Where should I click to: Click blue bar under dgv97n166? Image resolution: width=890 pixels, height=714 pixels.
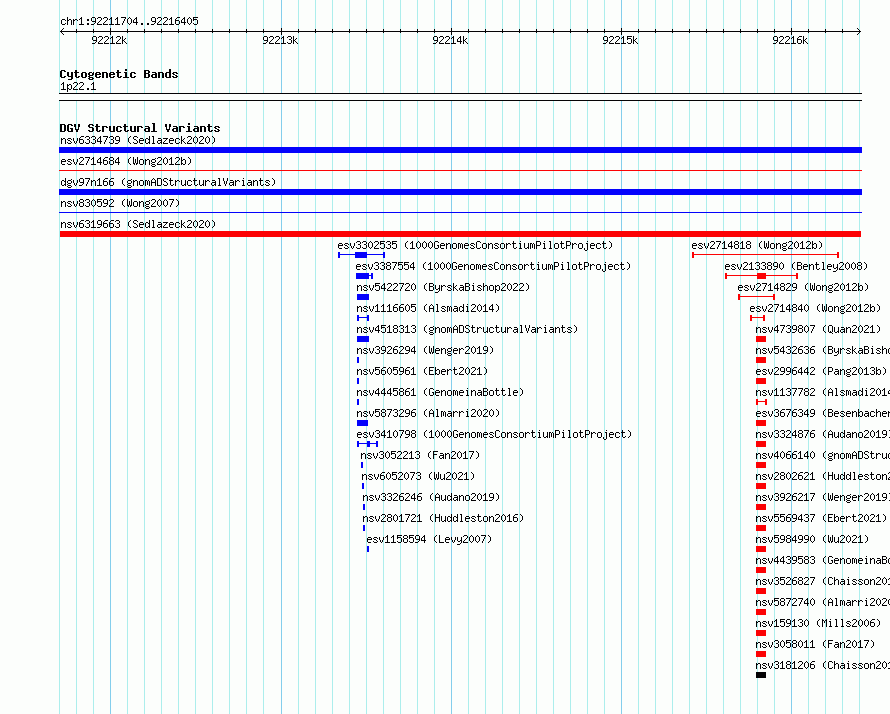tap(460, 192)
